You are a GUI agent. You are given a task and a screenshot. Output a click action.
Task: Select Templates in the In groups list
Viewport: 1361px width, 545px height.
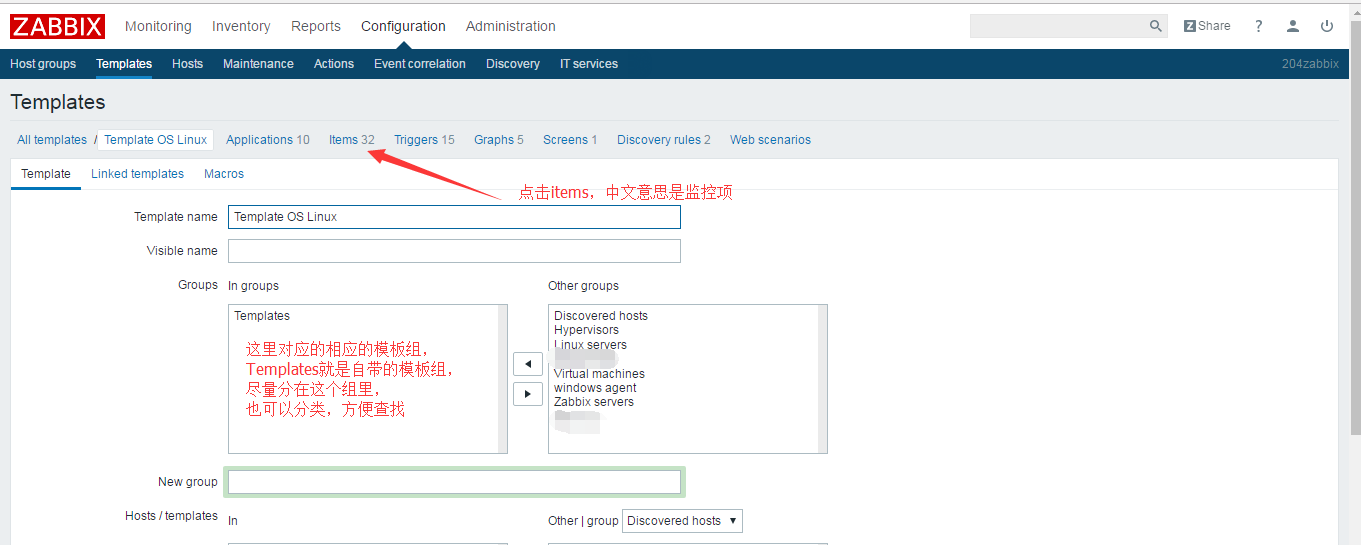262,316
